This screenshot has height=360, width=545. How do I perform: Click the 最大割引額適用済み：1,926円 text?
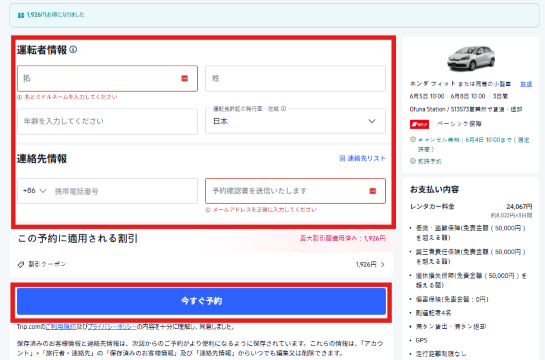342,238
